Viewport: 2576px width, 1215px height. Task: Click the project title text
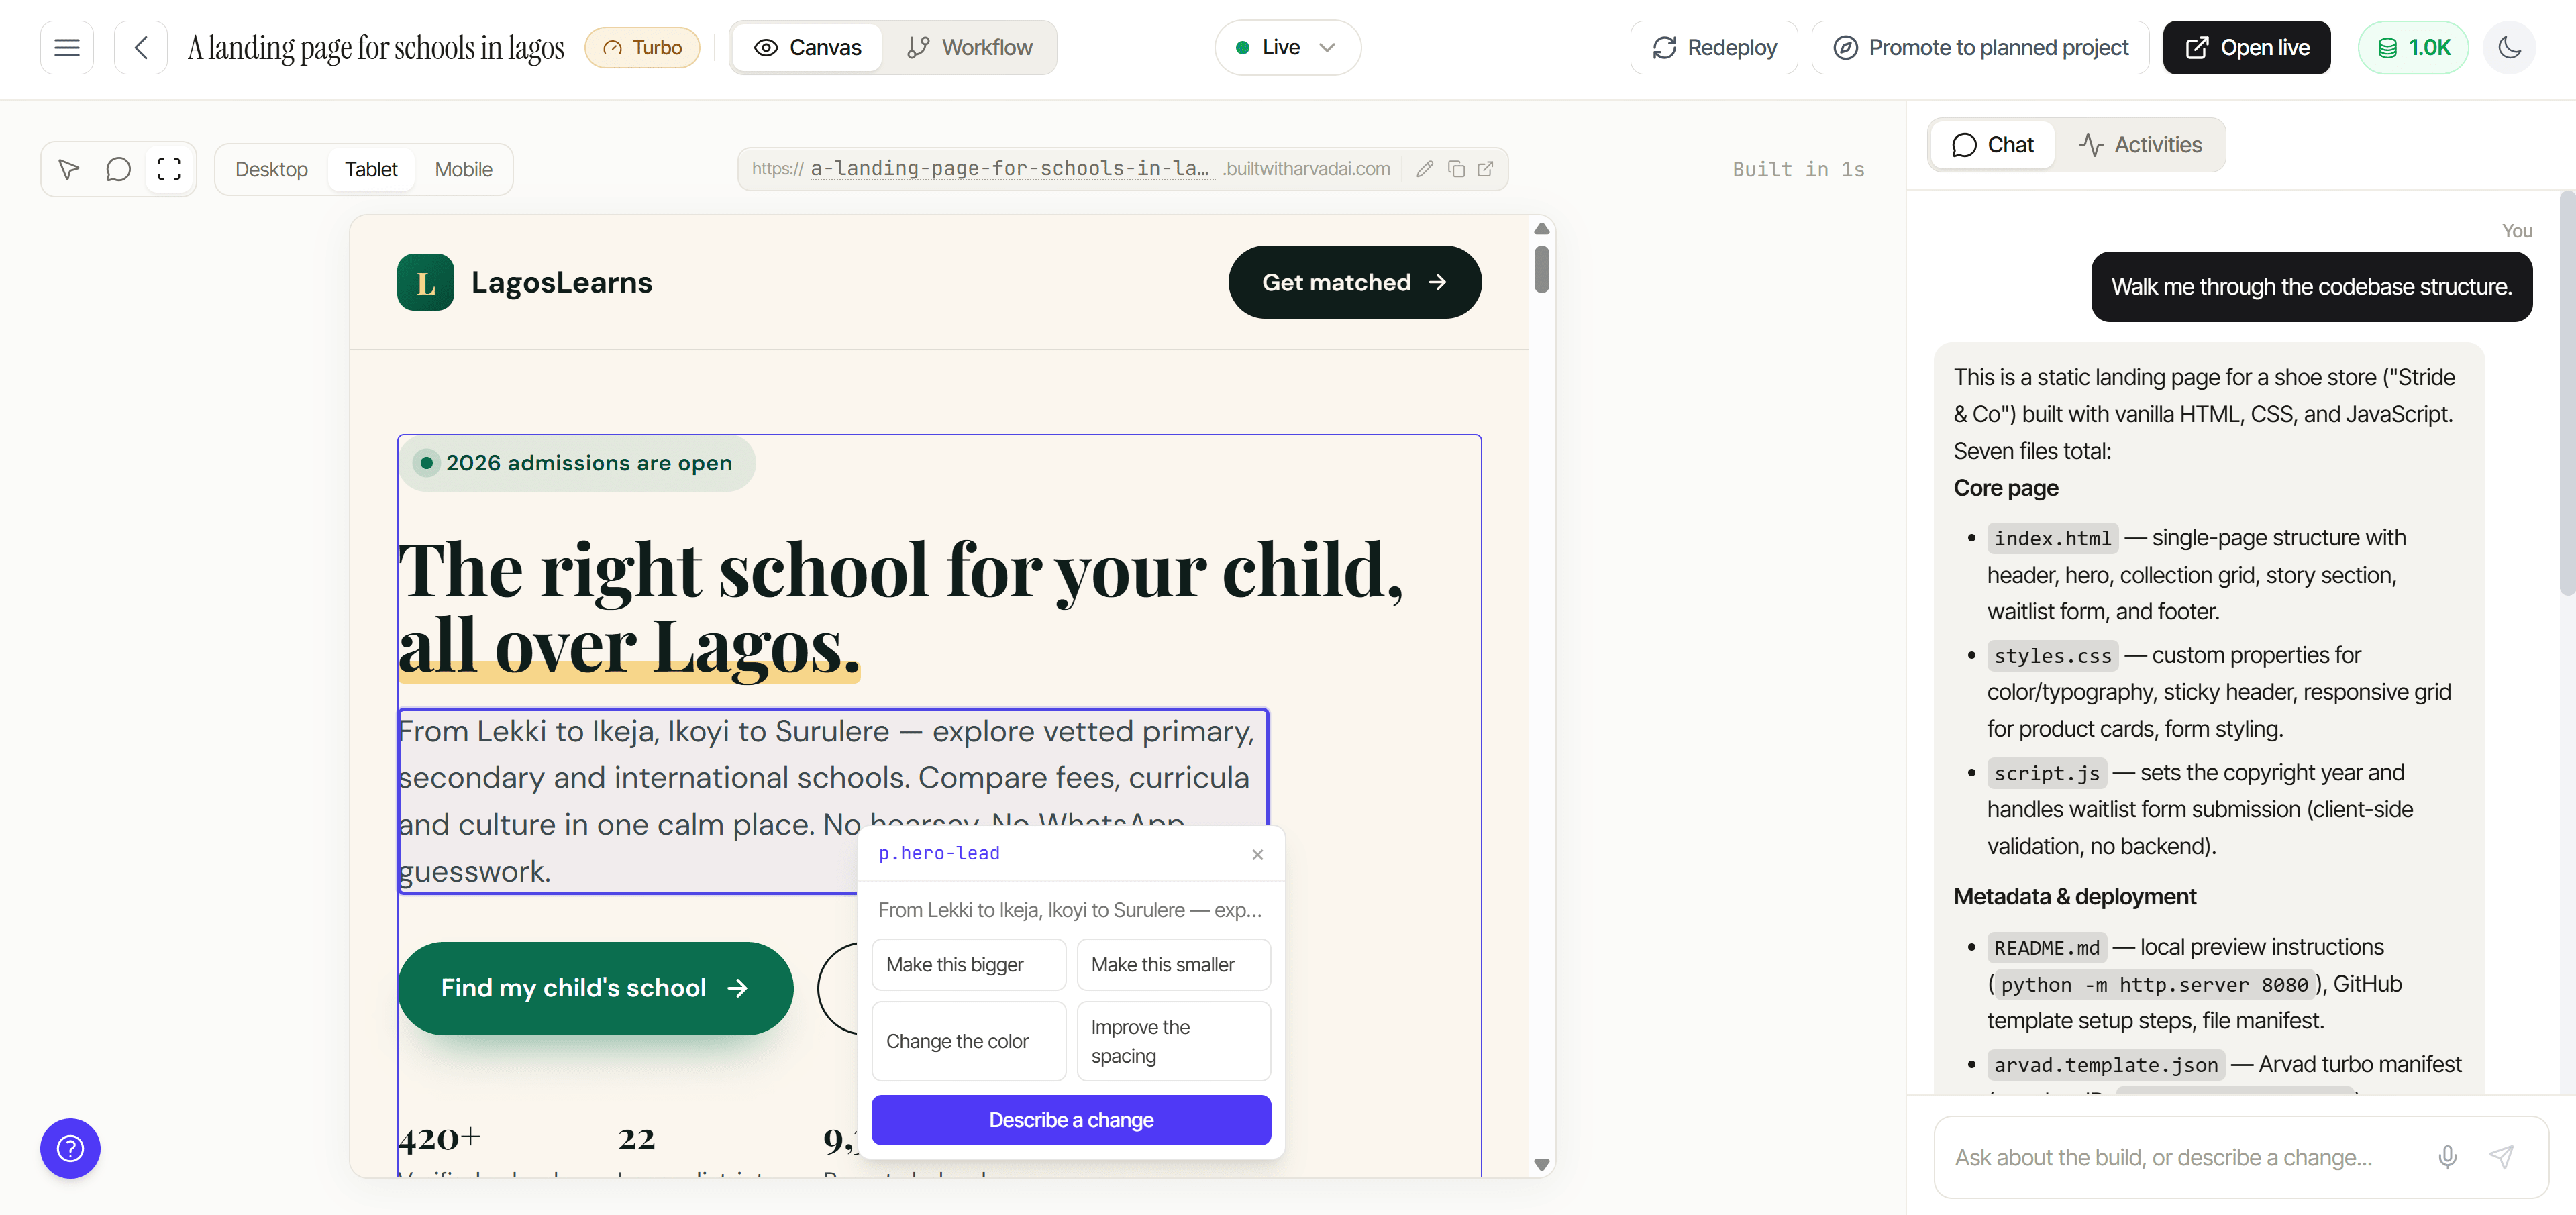(376, 47)
